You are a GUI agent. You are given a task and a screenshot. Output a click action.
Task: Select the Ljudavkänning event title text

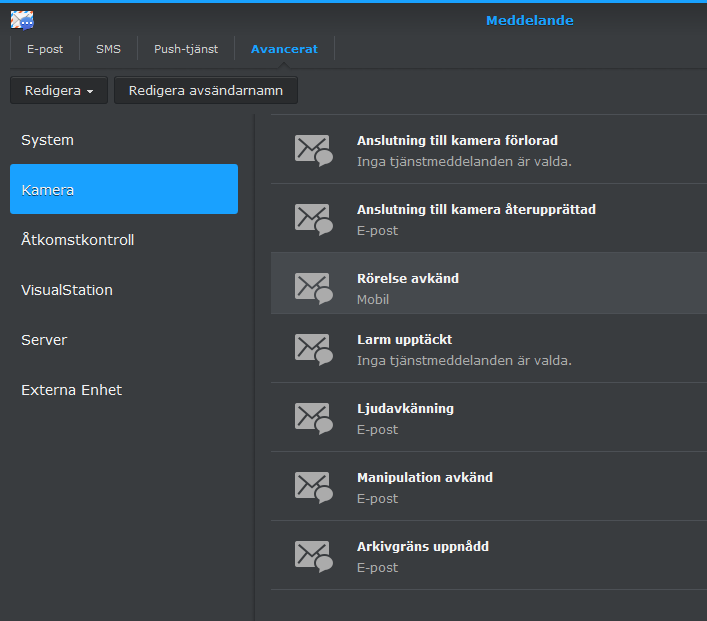(405, 409)
